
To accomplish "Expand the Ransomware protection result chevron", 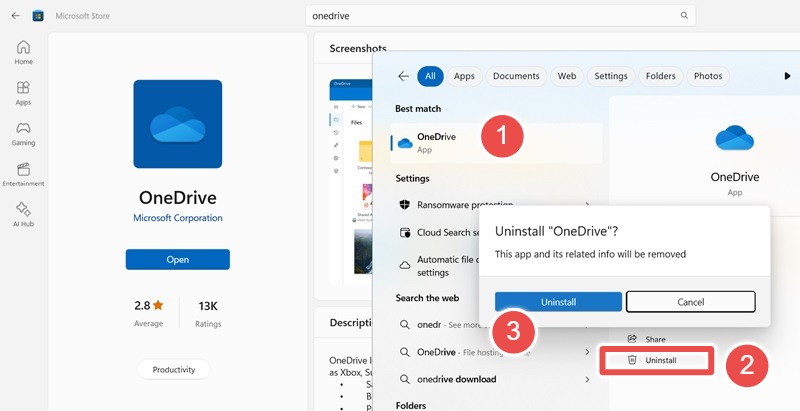I will click(587, 205).
